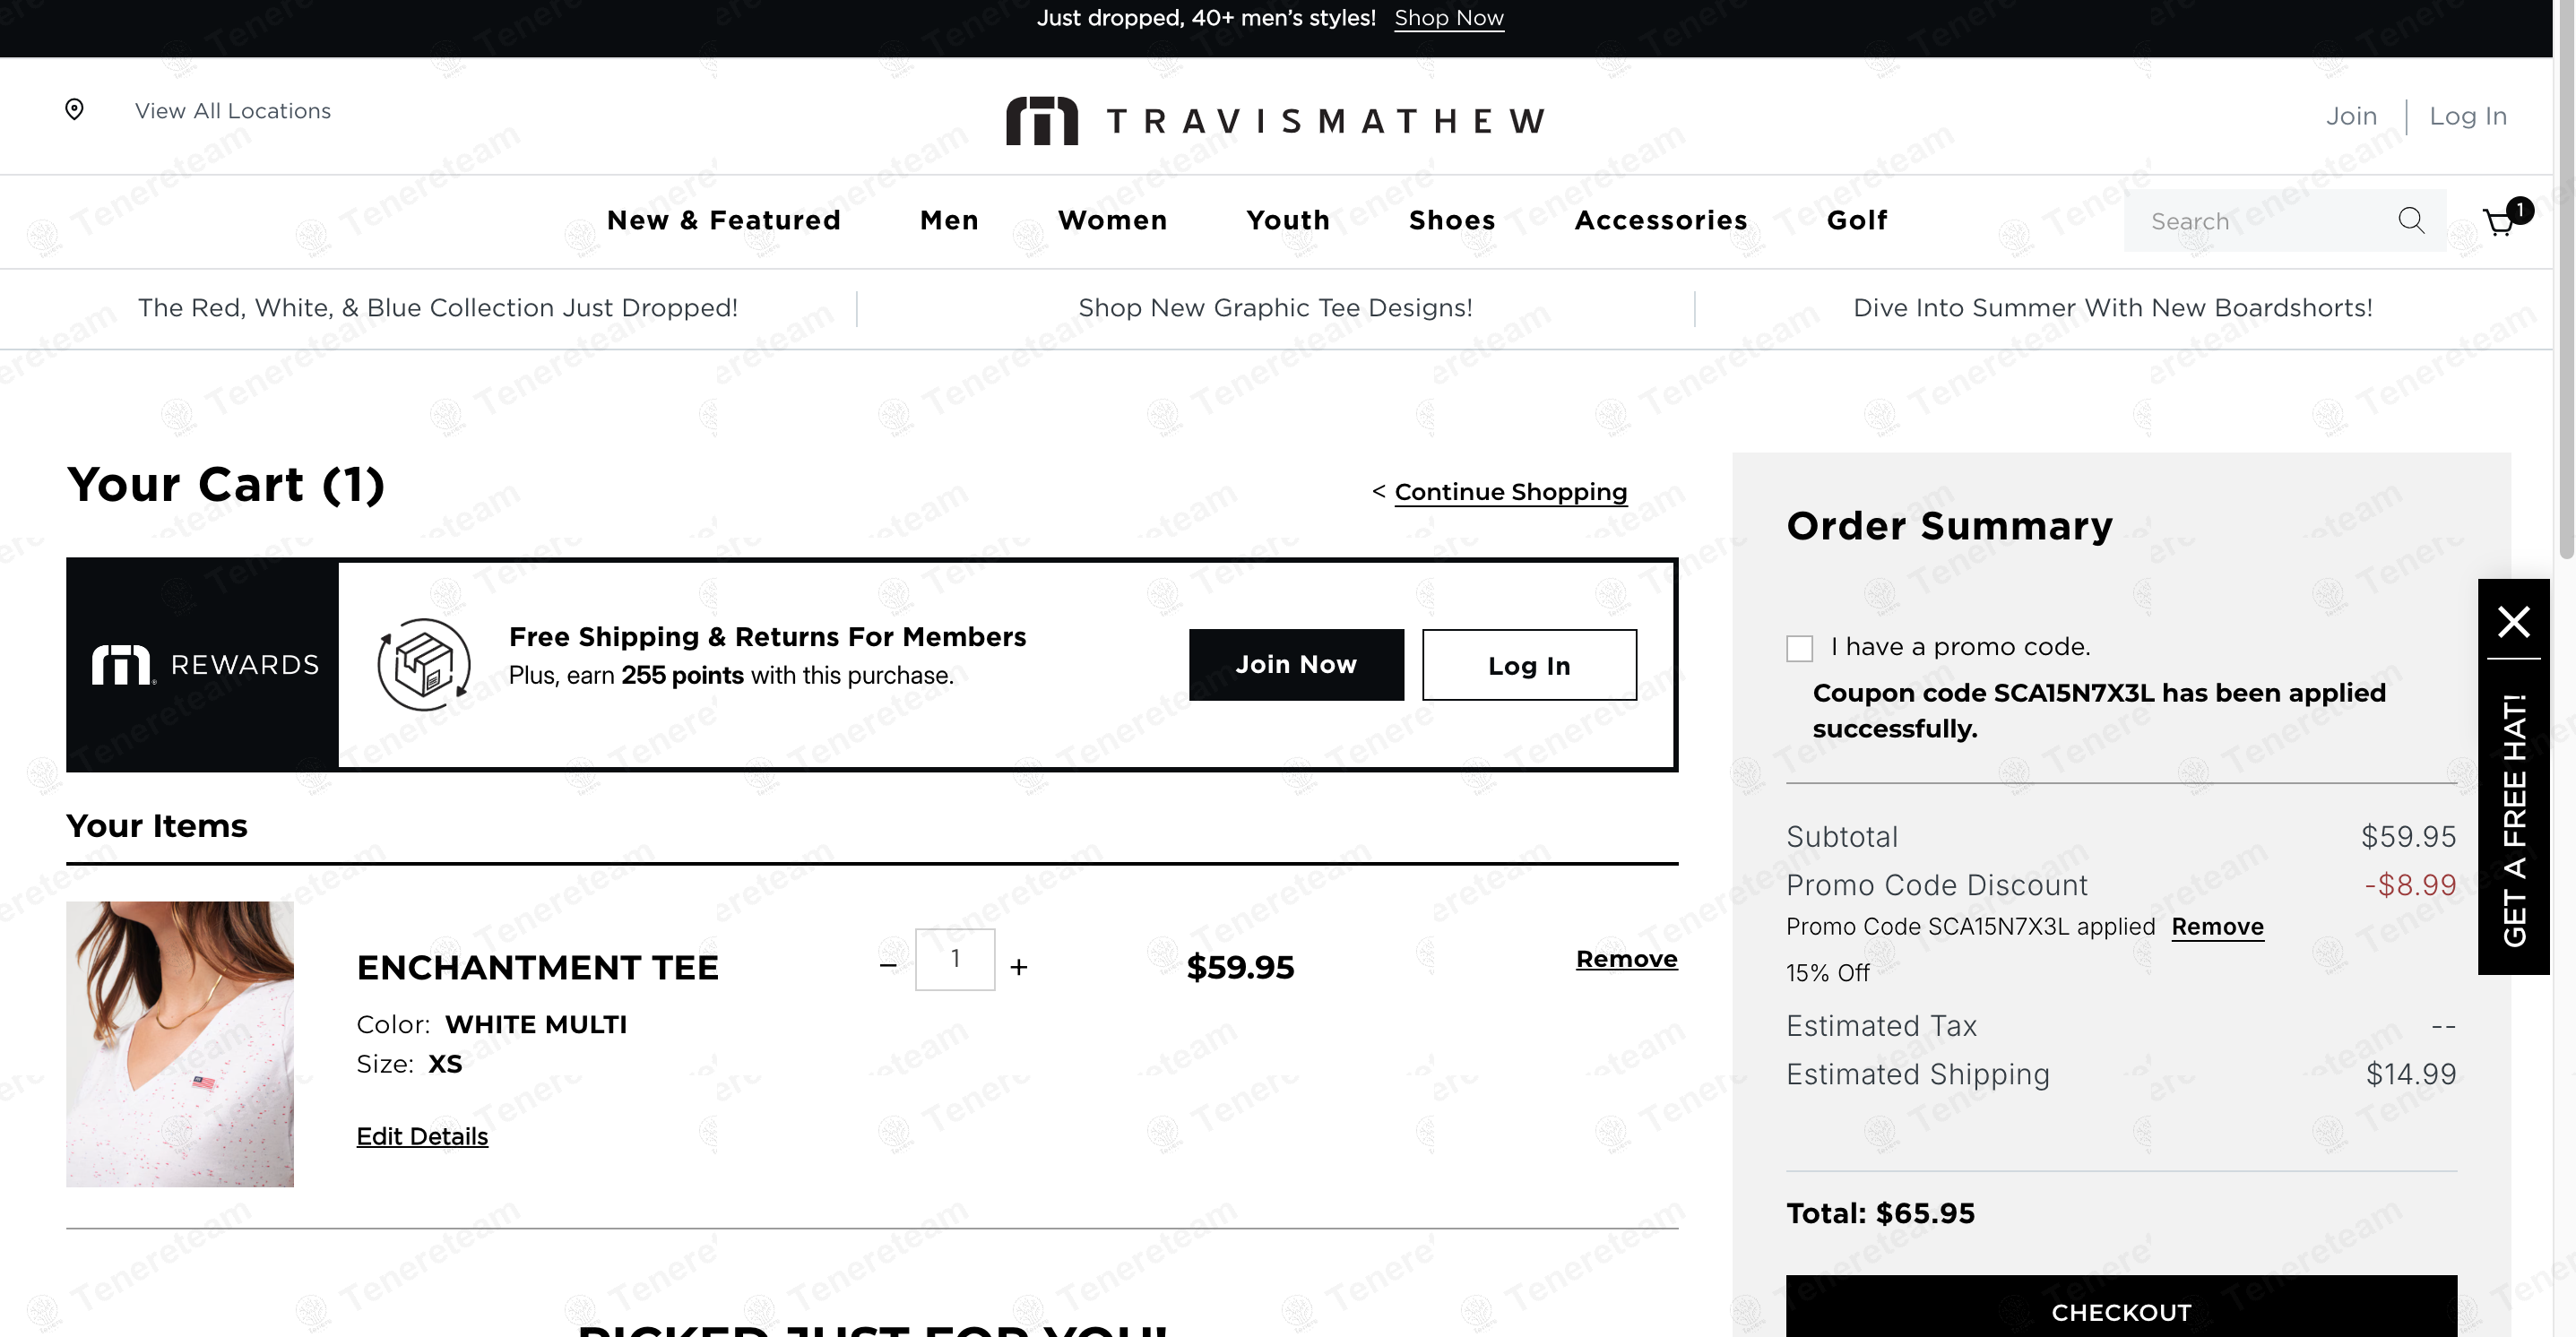Viewport: 2576px width, 1337px height.
Task: Open the Men menu
Action: (949, 220)
